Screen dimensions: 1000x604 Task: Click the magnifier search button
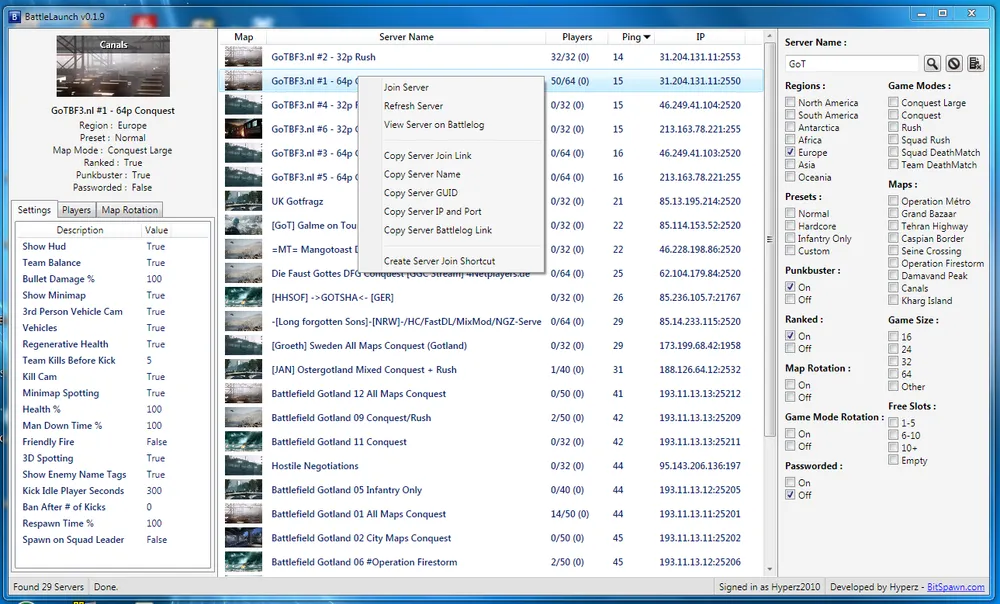pos(932,63)
